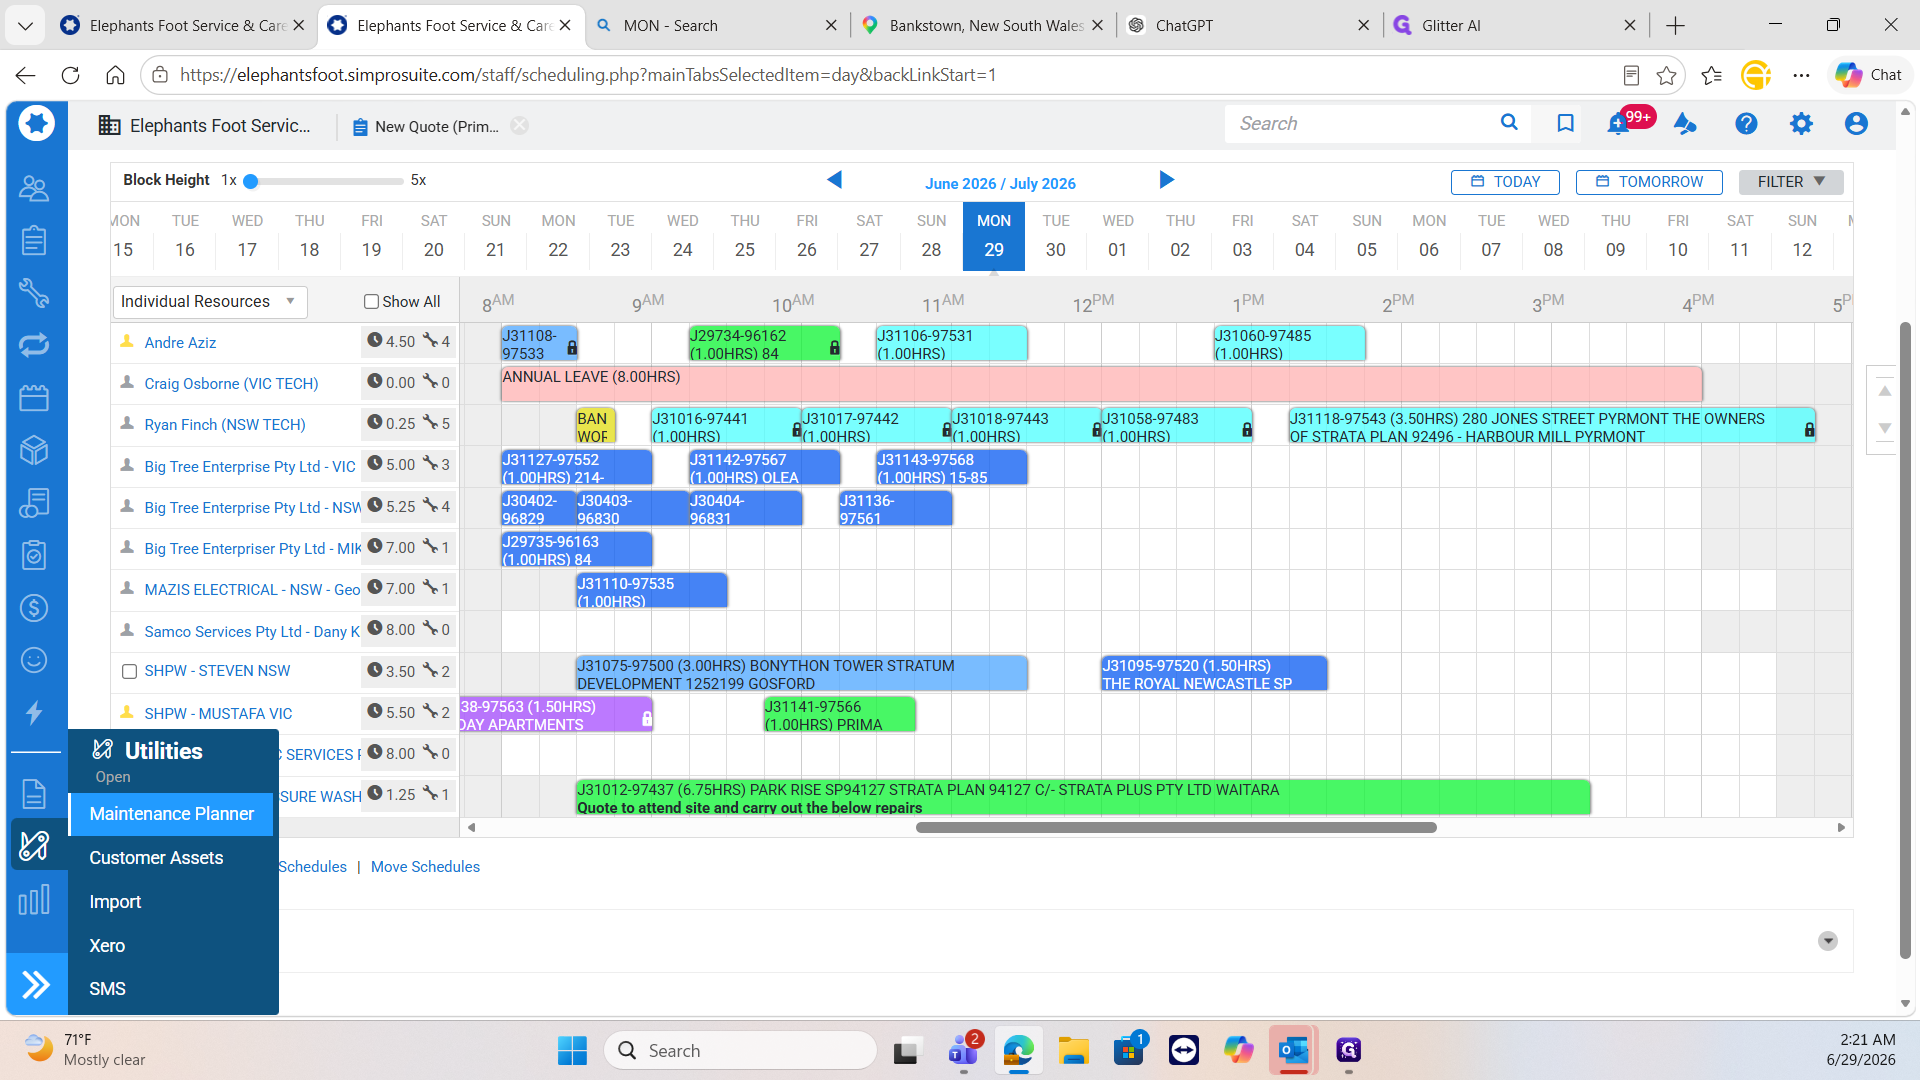Open the user profile icon
1920x1080 pixels.
click(1856, 123)
